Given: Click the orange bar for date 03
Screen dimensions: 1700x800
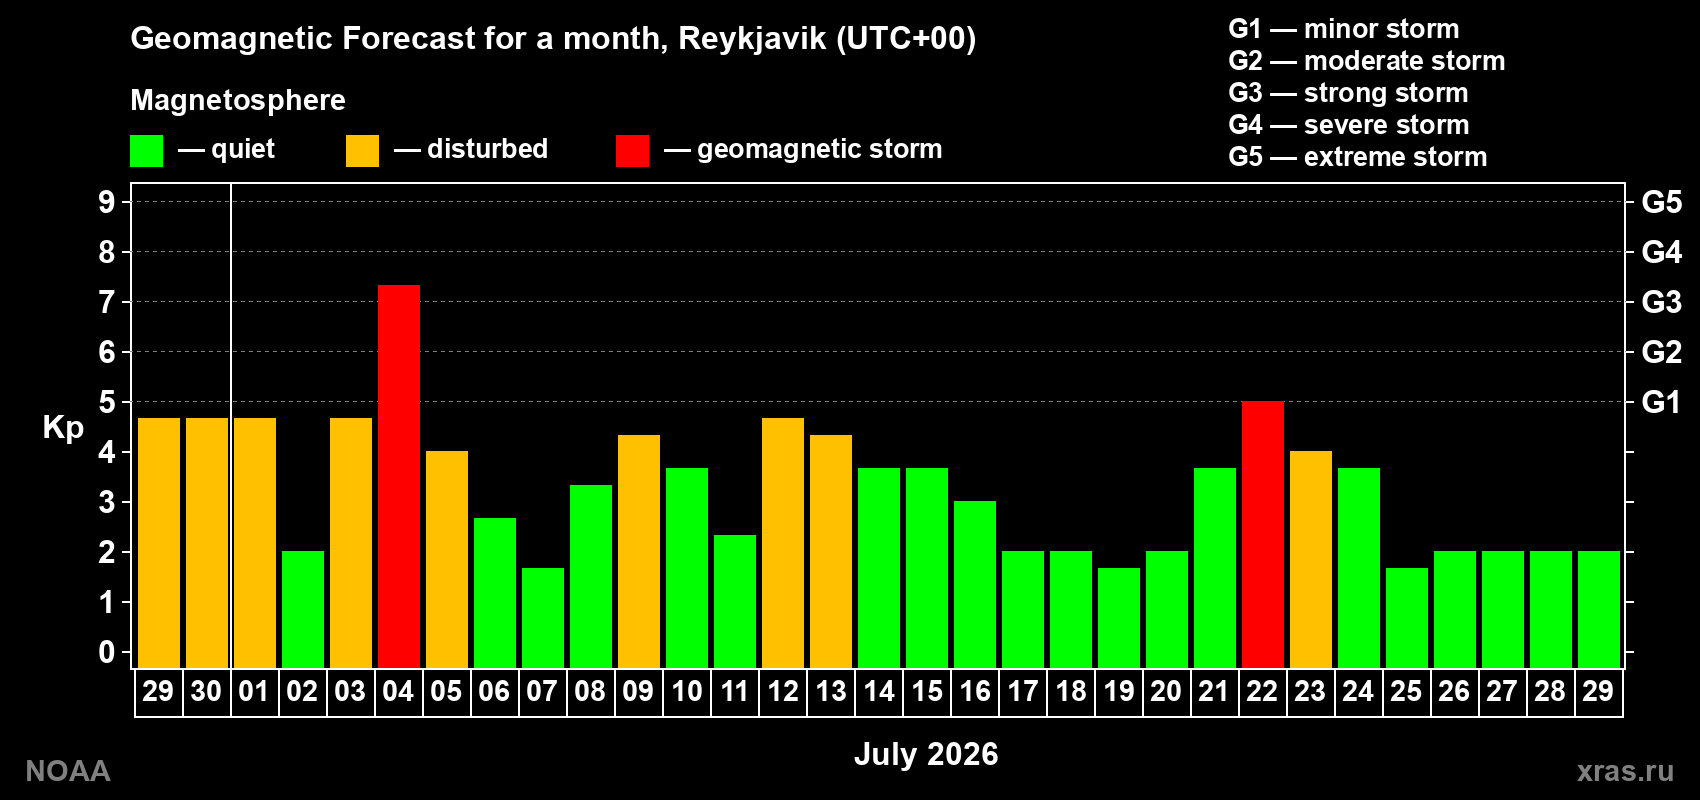Looking at the screenshot, I should (351, 543).
